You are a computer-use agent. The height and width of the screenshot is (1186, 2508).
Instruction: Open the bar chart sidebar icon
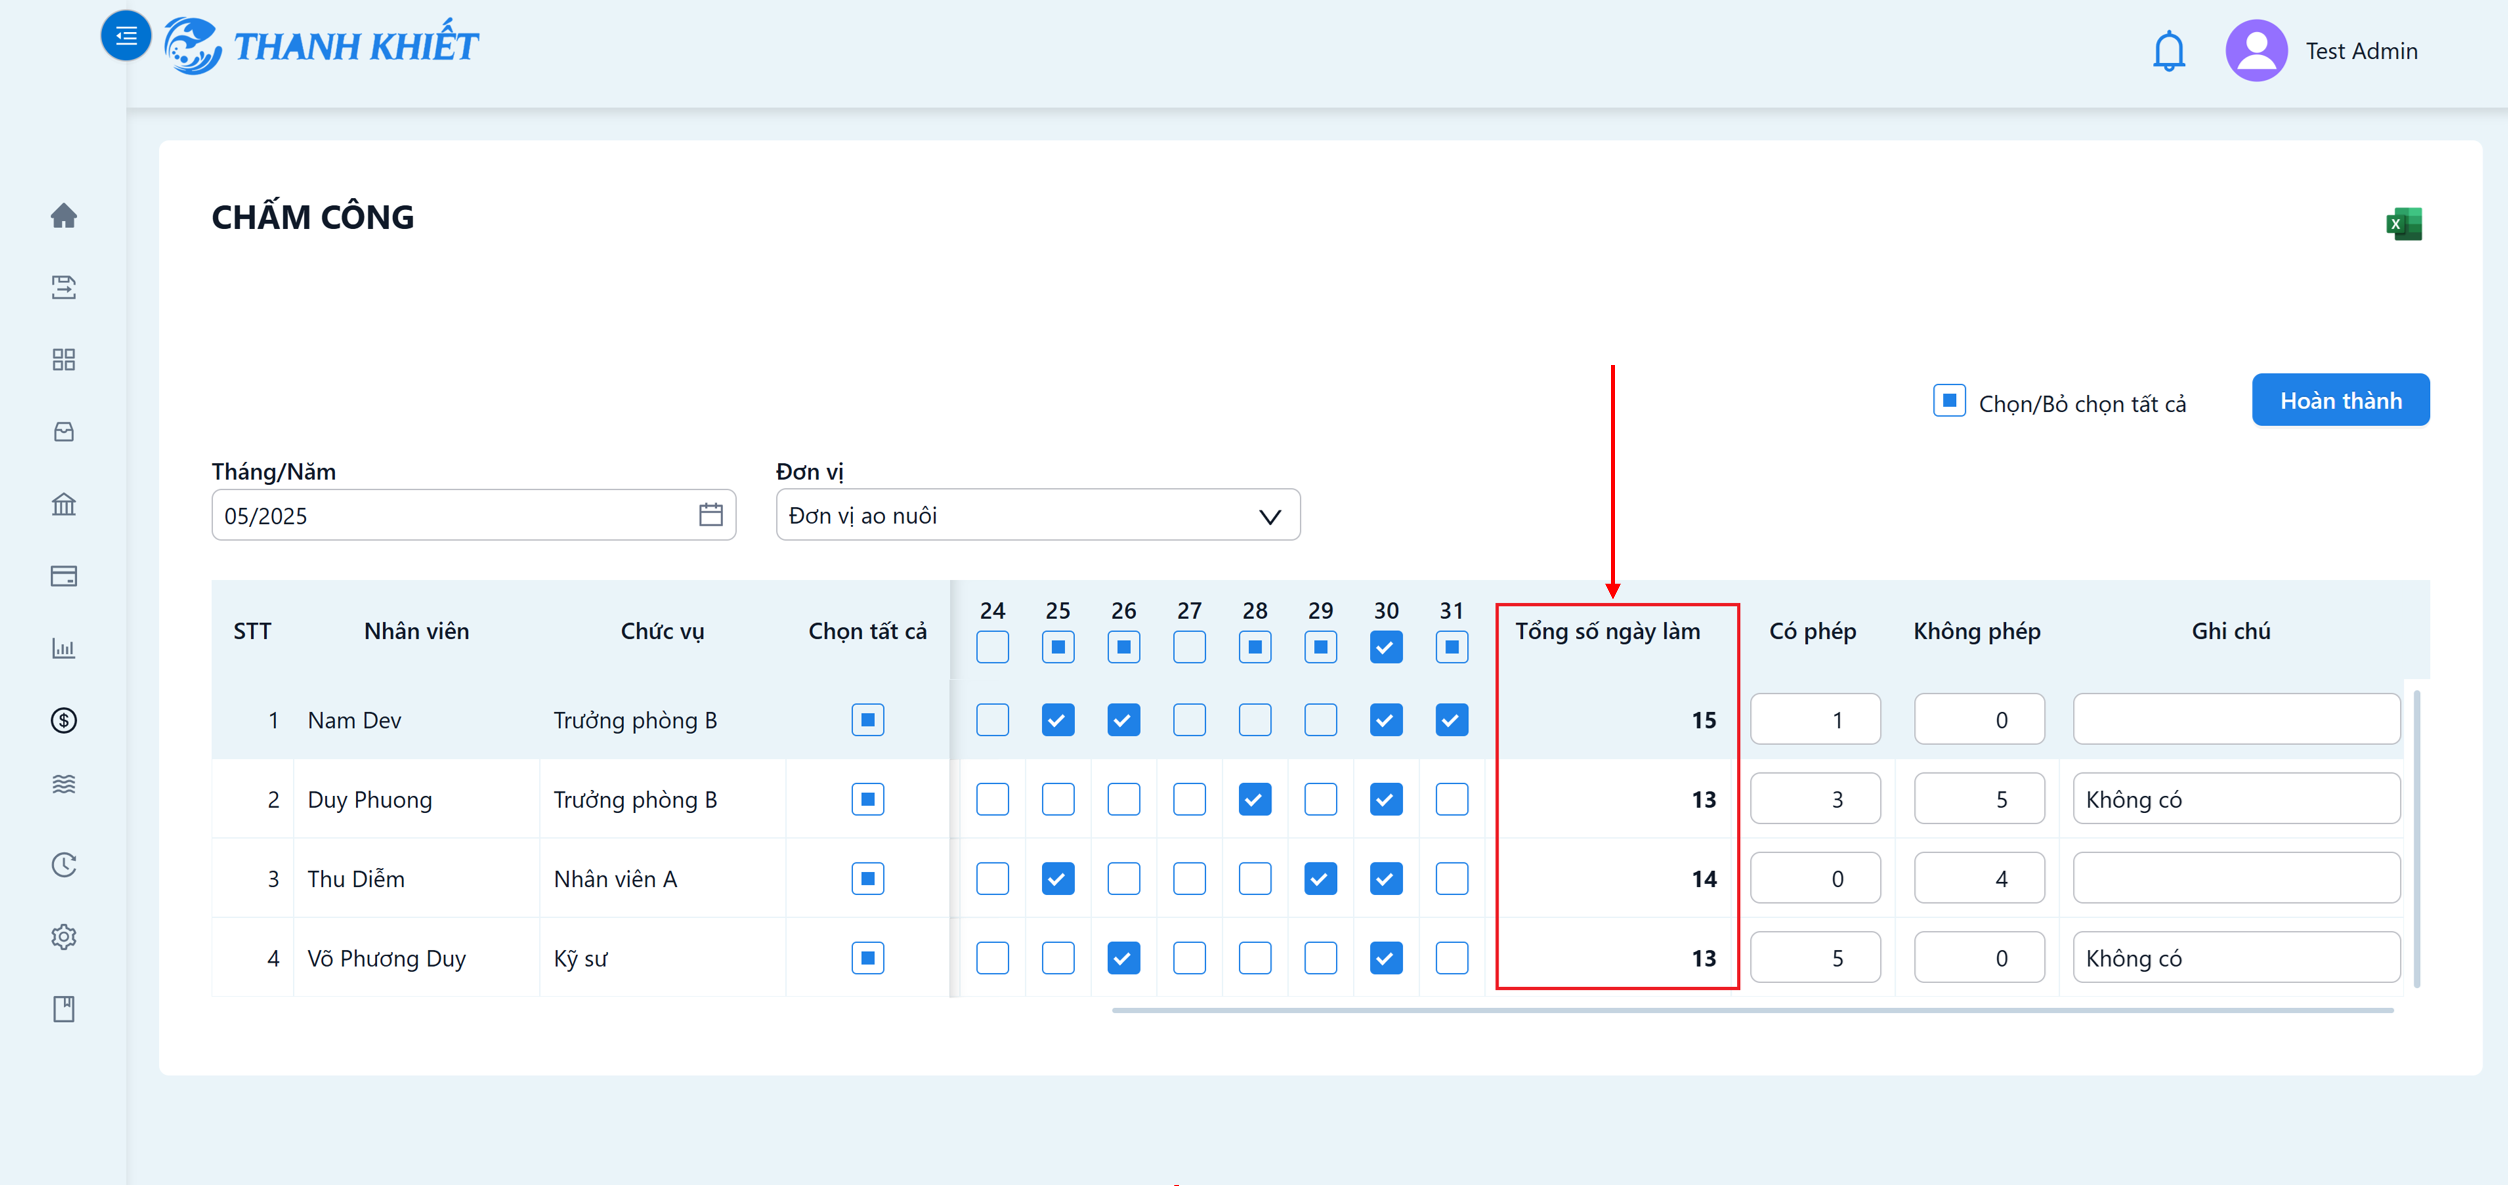pyautogui.click(x=64, y=648)
